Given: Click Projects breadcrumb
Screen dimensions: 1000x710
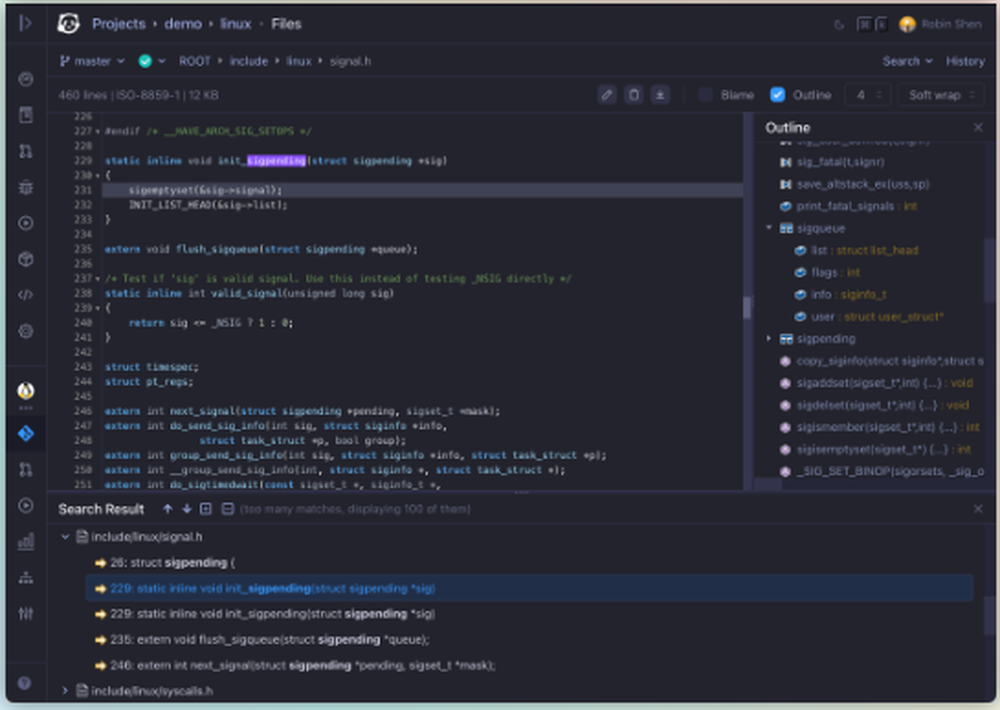Looking at the screenshot, I should pos(119,24).
